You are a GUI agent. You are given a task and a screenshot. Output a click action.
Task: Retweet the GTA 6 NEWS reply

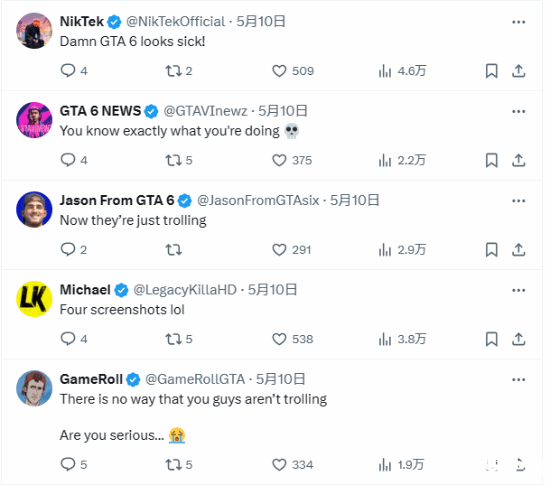tap(179, 161)
